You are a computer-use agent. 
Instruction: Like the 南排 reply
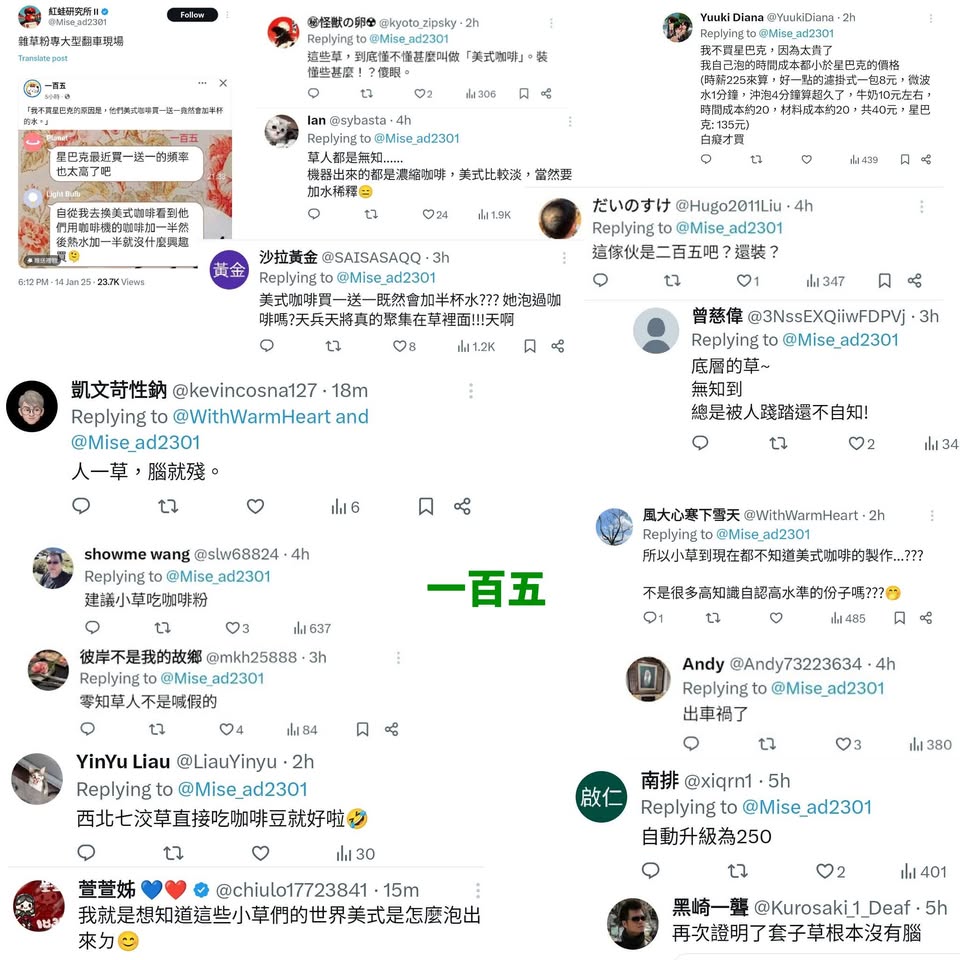(824, 871)
